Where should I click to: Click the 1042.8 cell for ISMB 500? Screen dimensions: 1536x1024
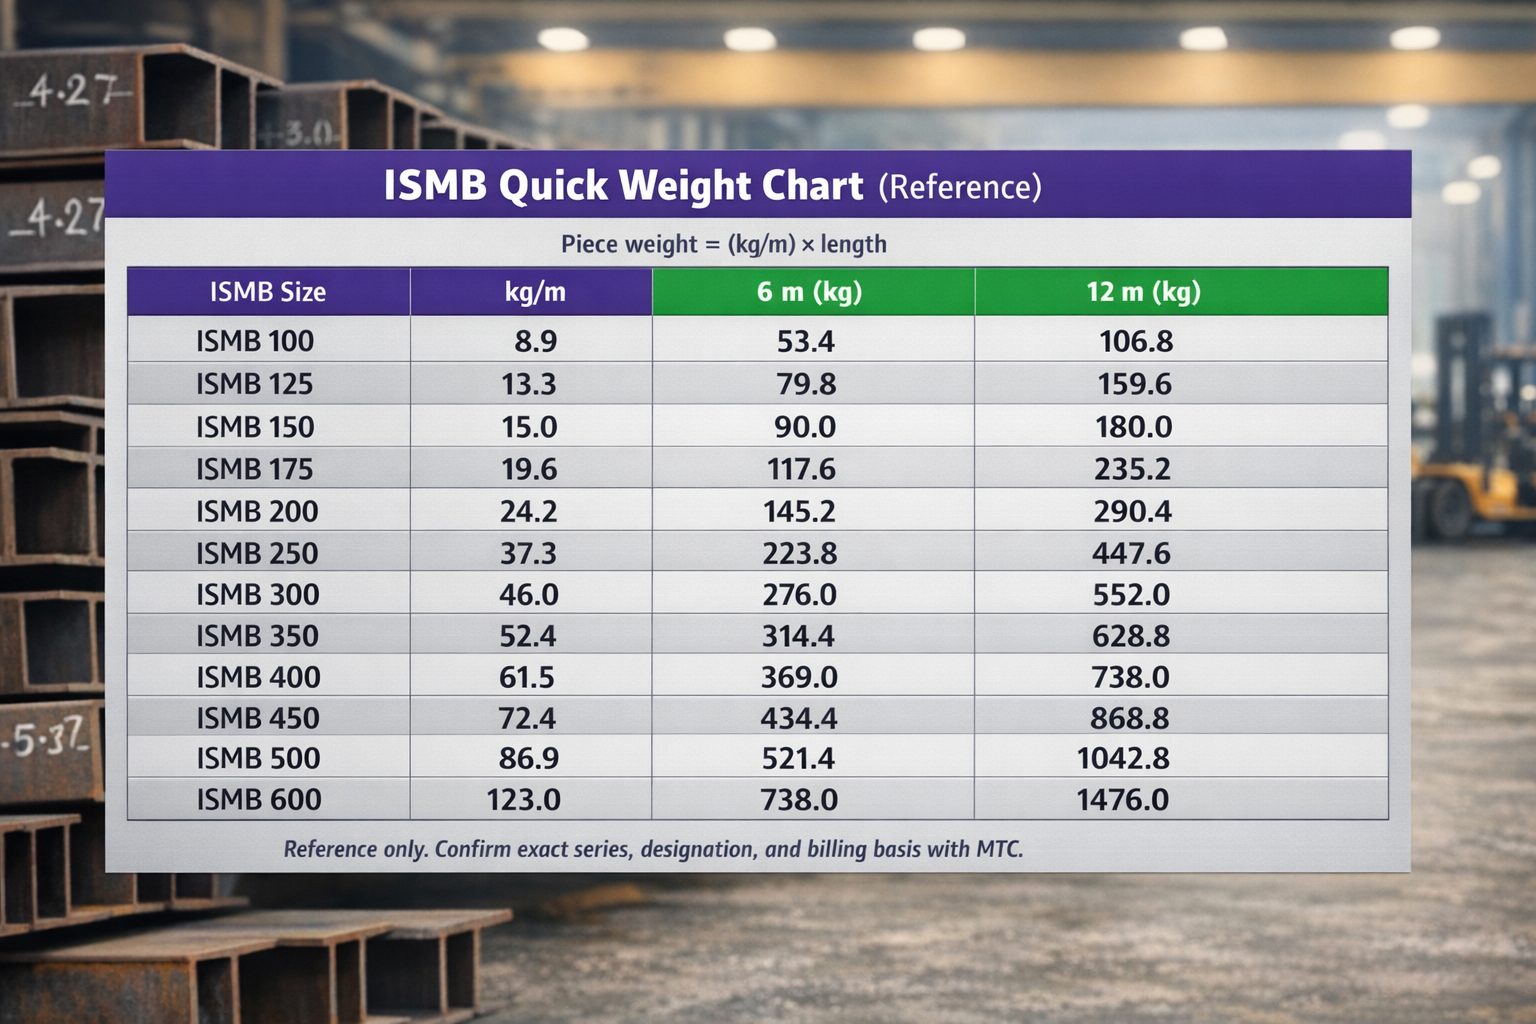click(x=1123, y=758)
